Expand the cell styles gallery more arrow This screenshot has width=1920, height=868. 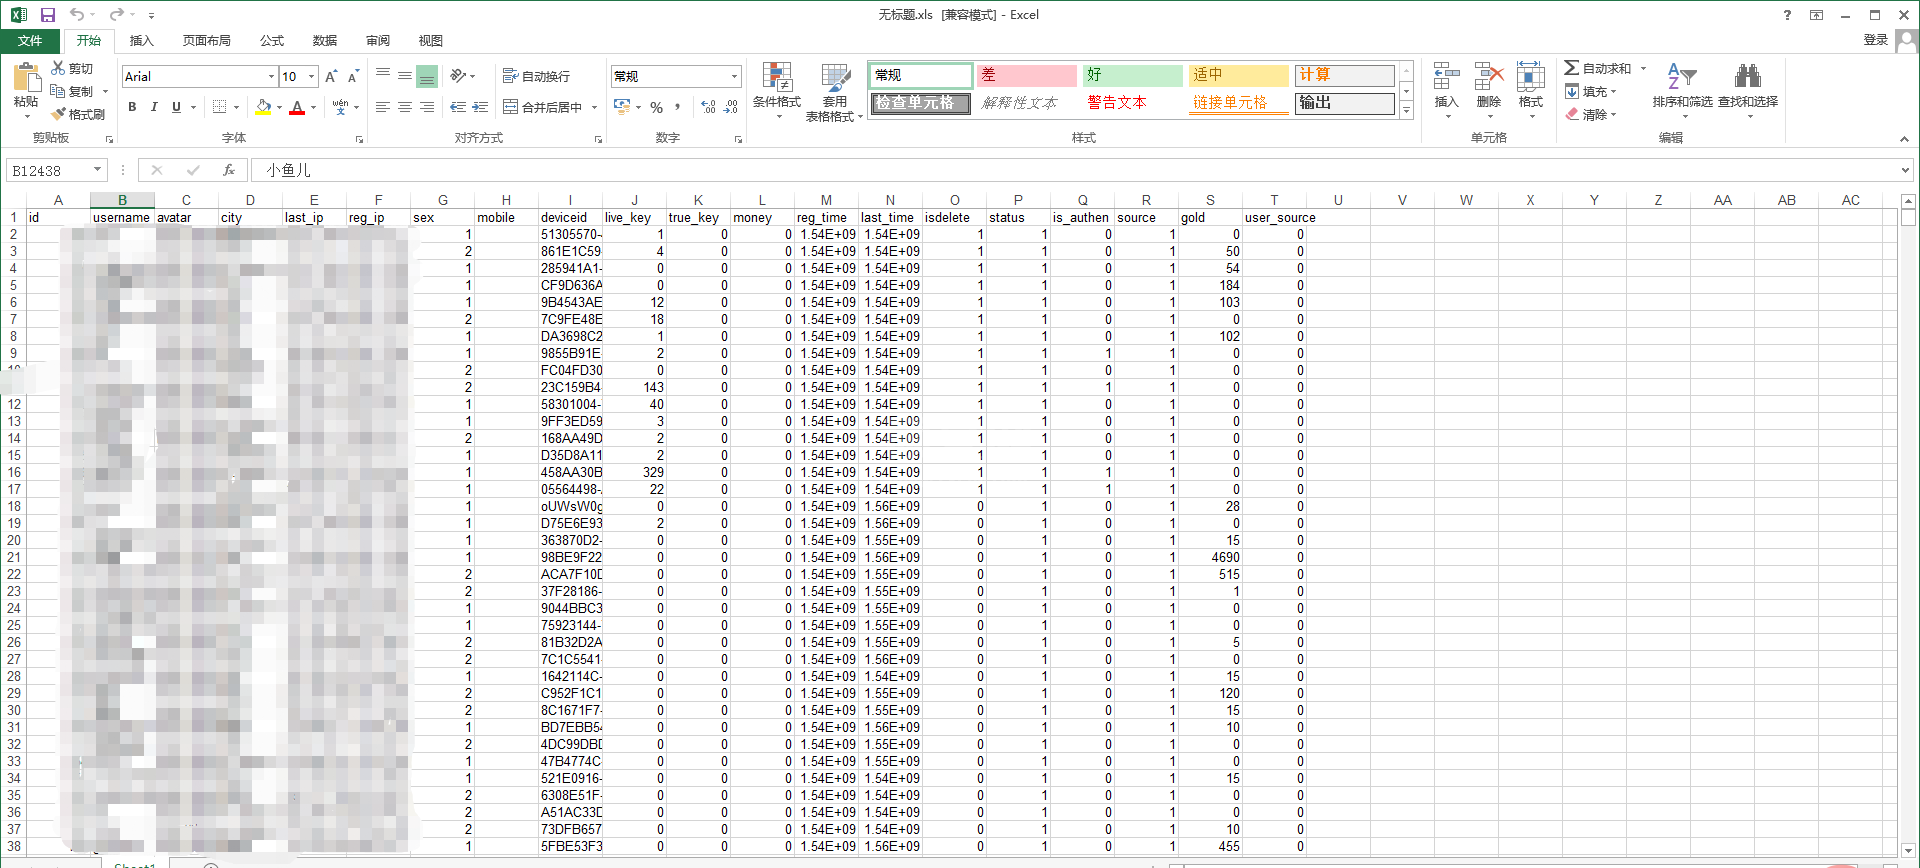(x=1406, y=111)
